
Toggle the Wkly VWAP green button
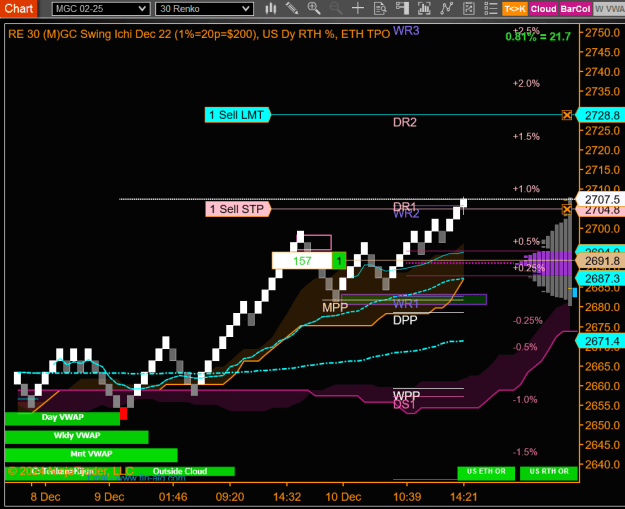[x=77, y=436]
